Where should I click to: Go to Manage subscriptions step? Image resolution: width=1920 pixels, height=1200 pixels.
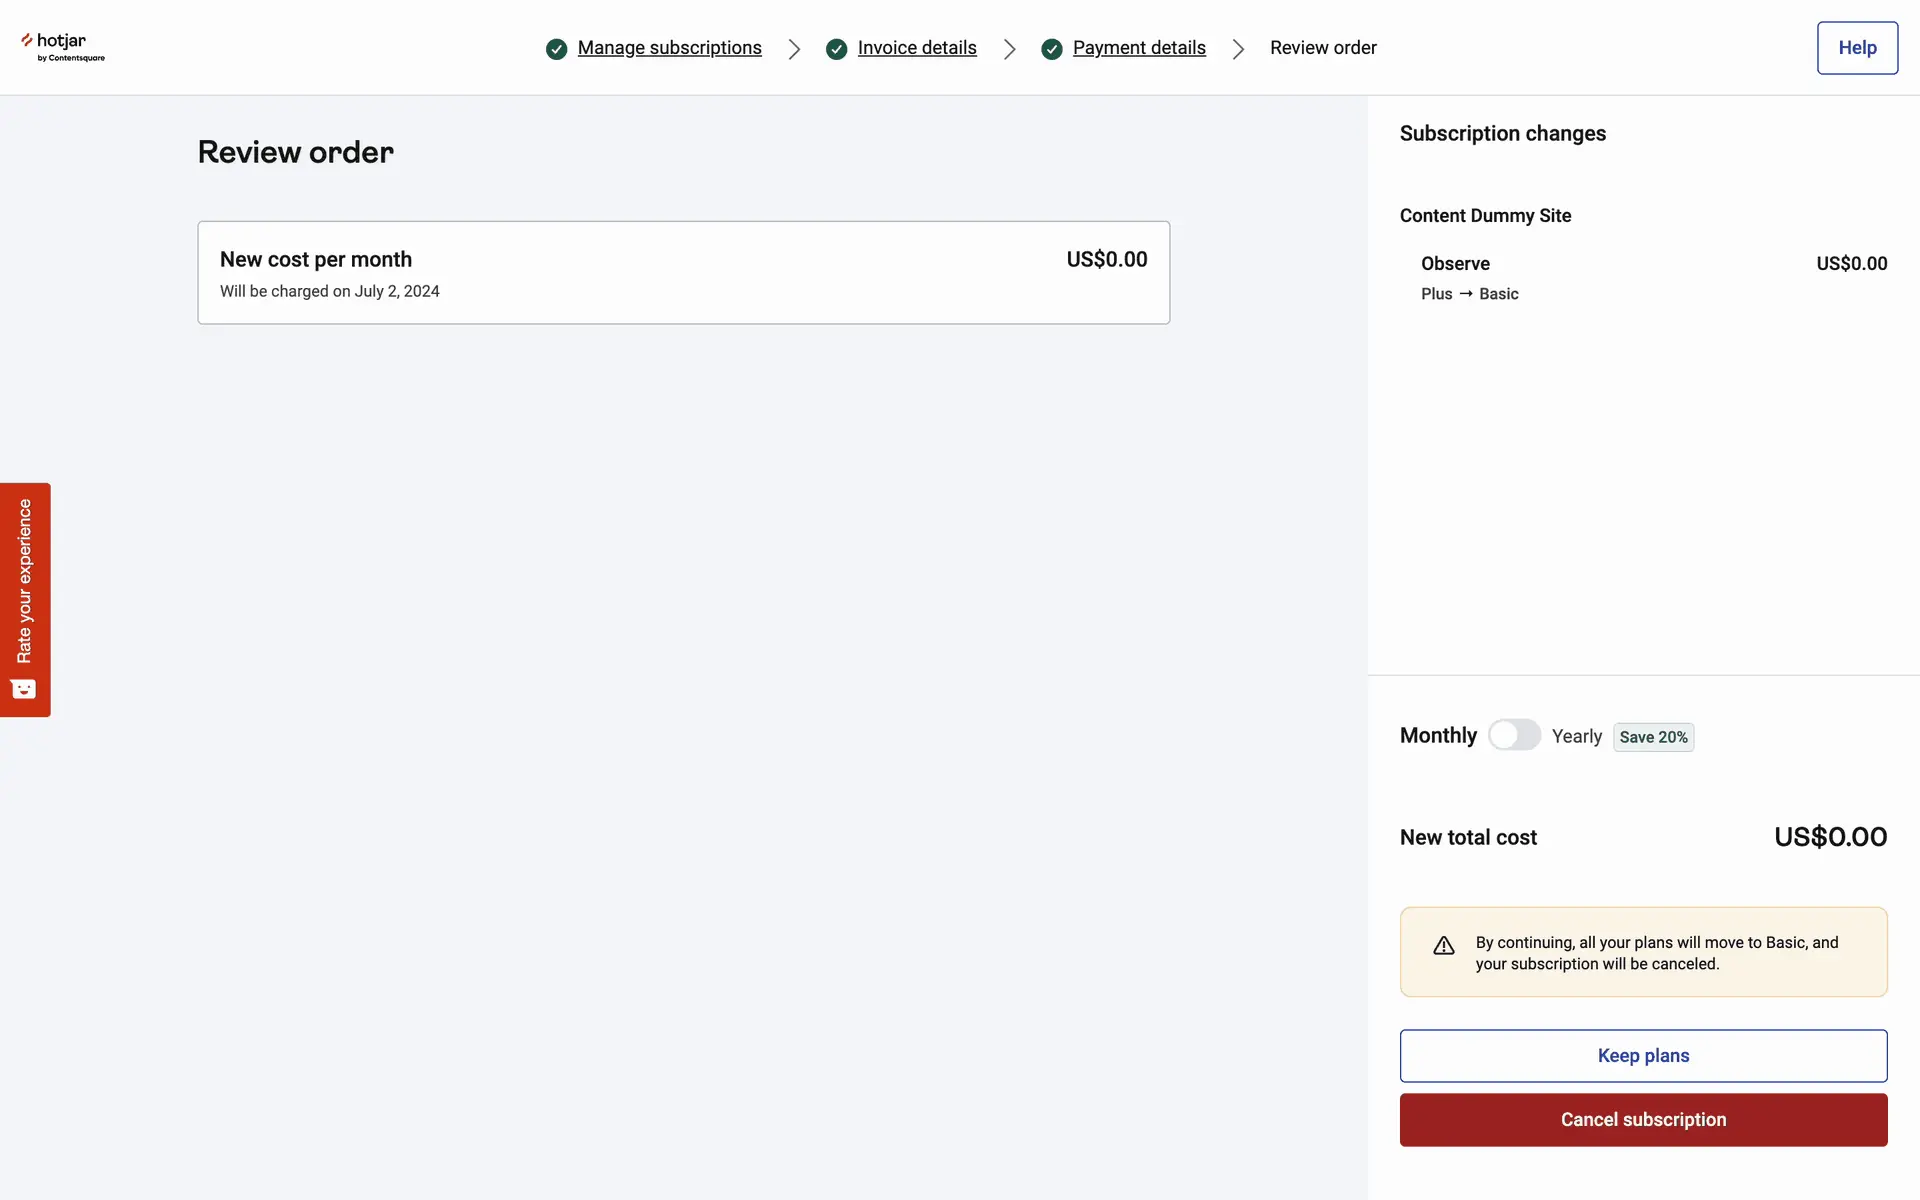point(669,48)
